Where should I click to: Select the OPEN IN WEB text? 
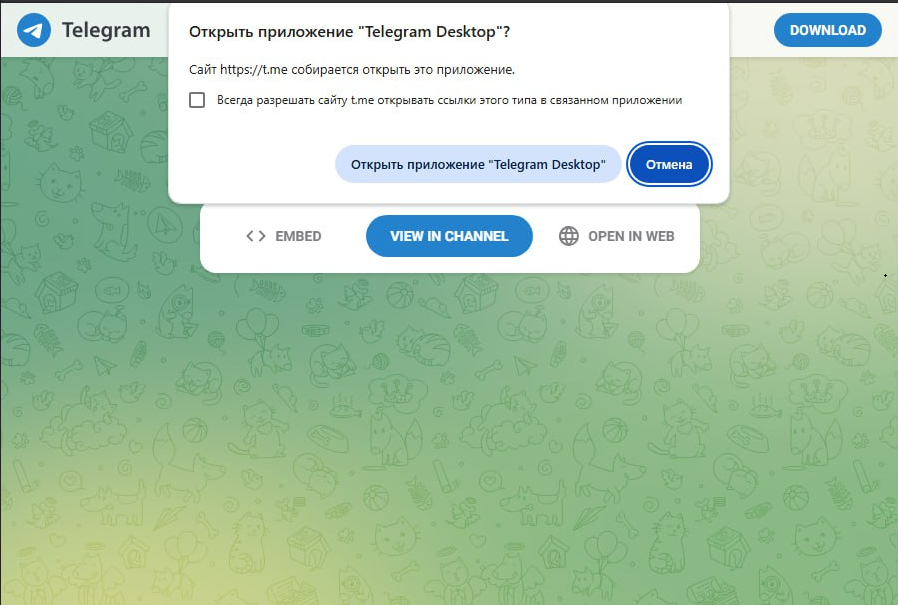pos(631,236)
